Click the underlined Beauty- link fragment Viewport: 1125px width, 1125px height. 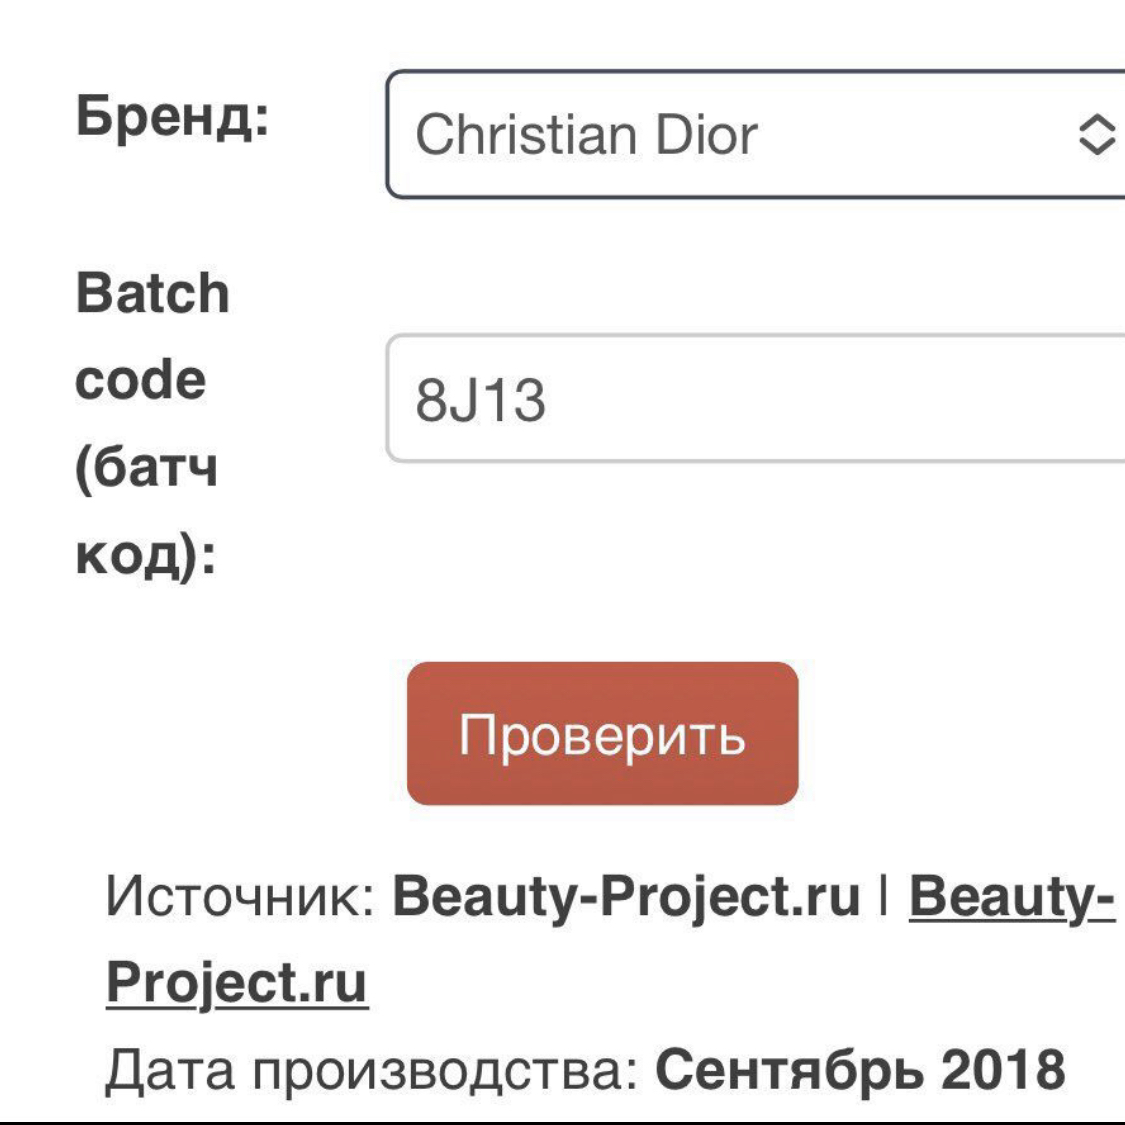point(1010,896)
